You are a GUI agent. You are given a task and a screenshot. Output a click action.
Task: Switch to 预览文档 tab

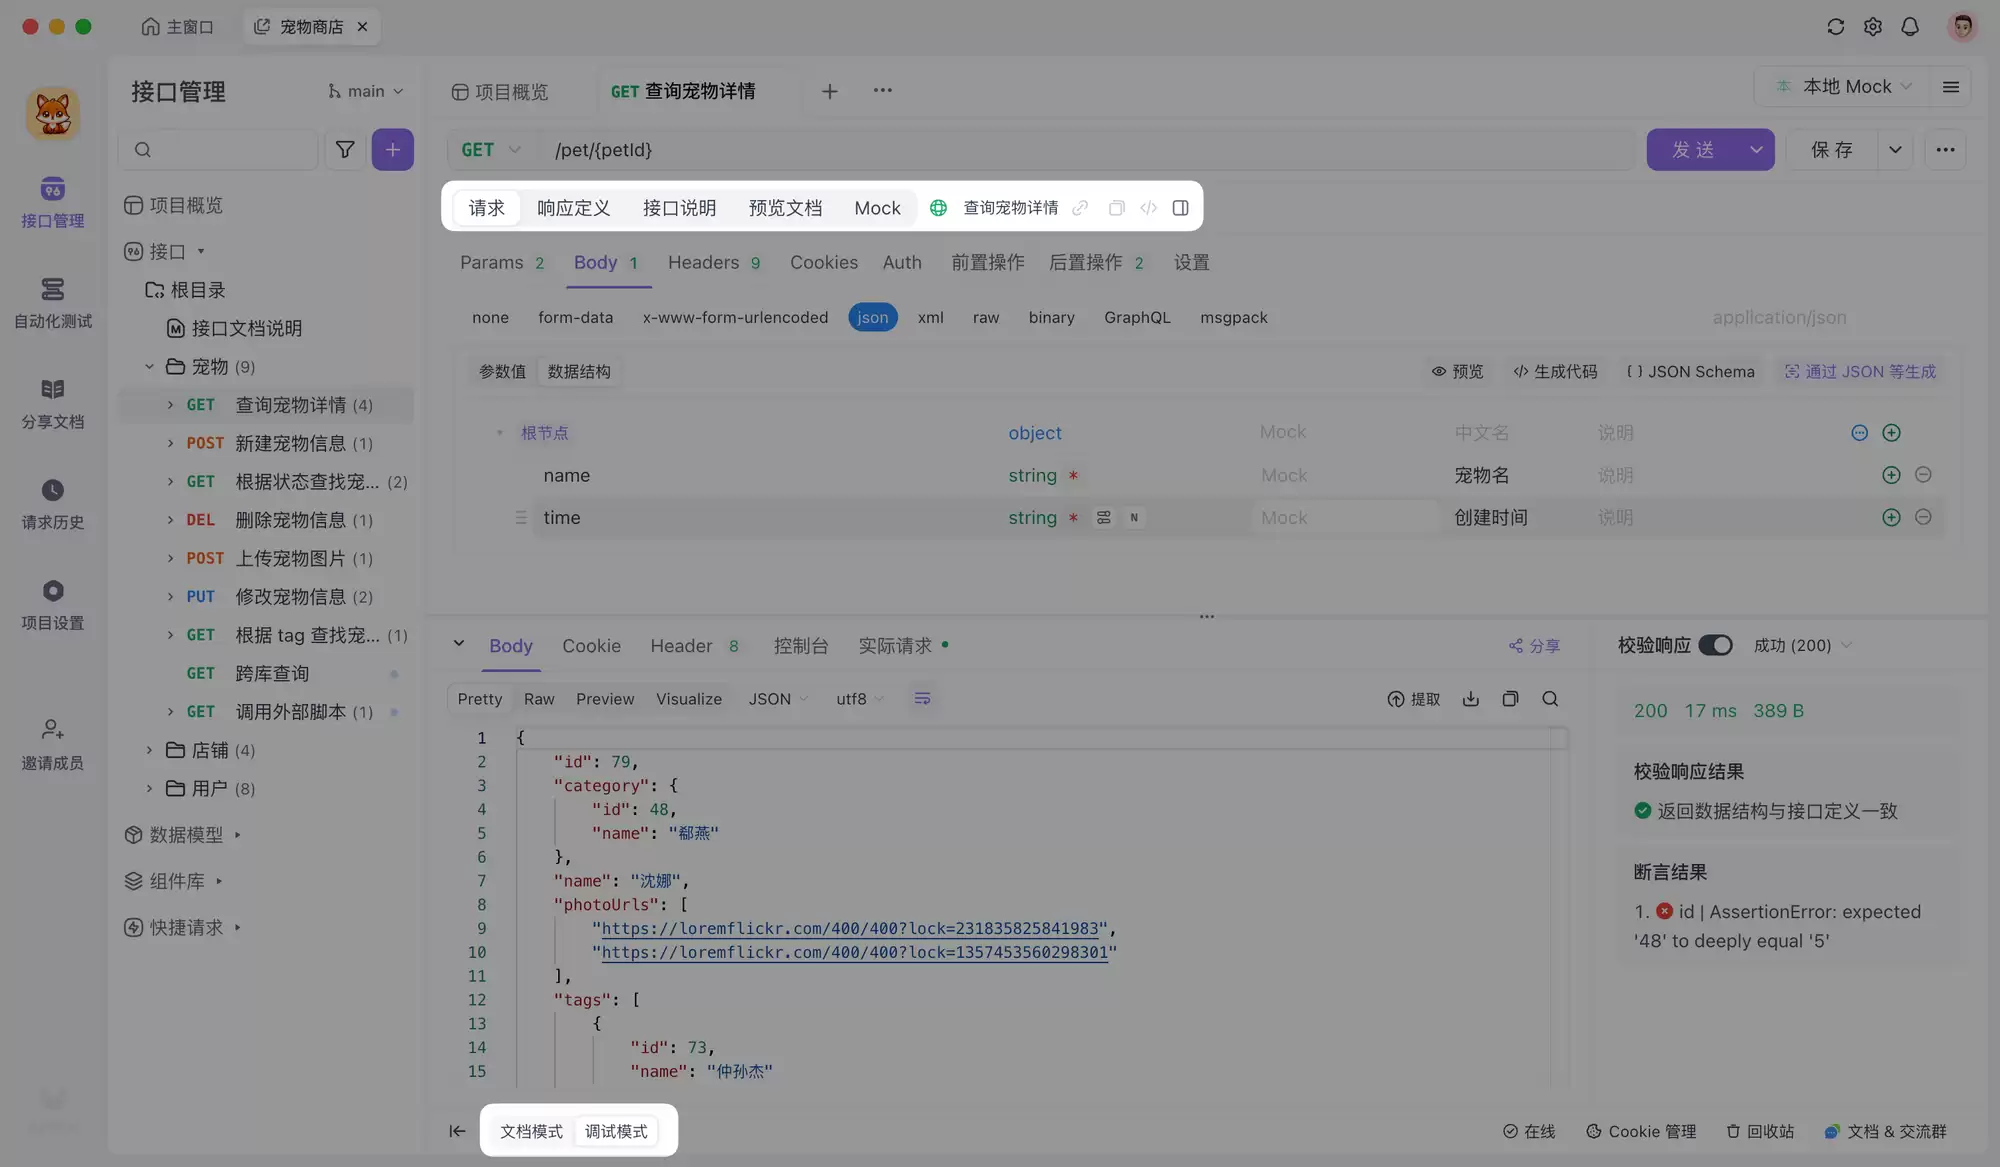coord(785,207)
